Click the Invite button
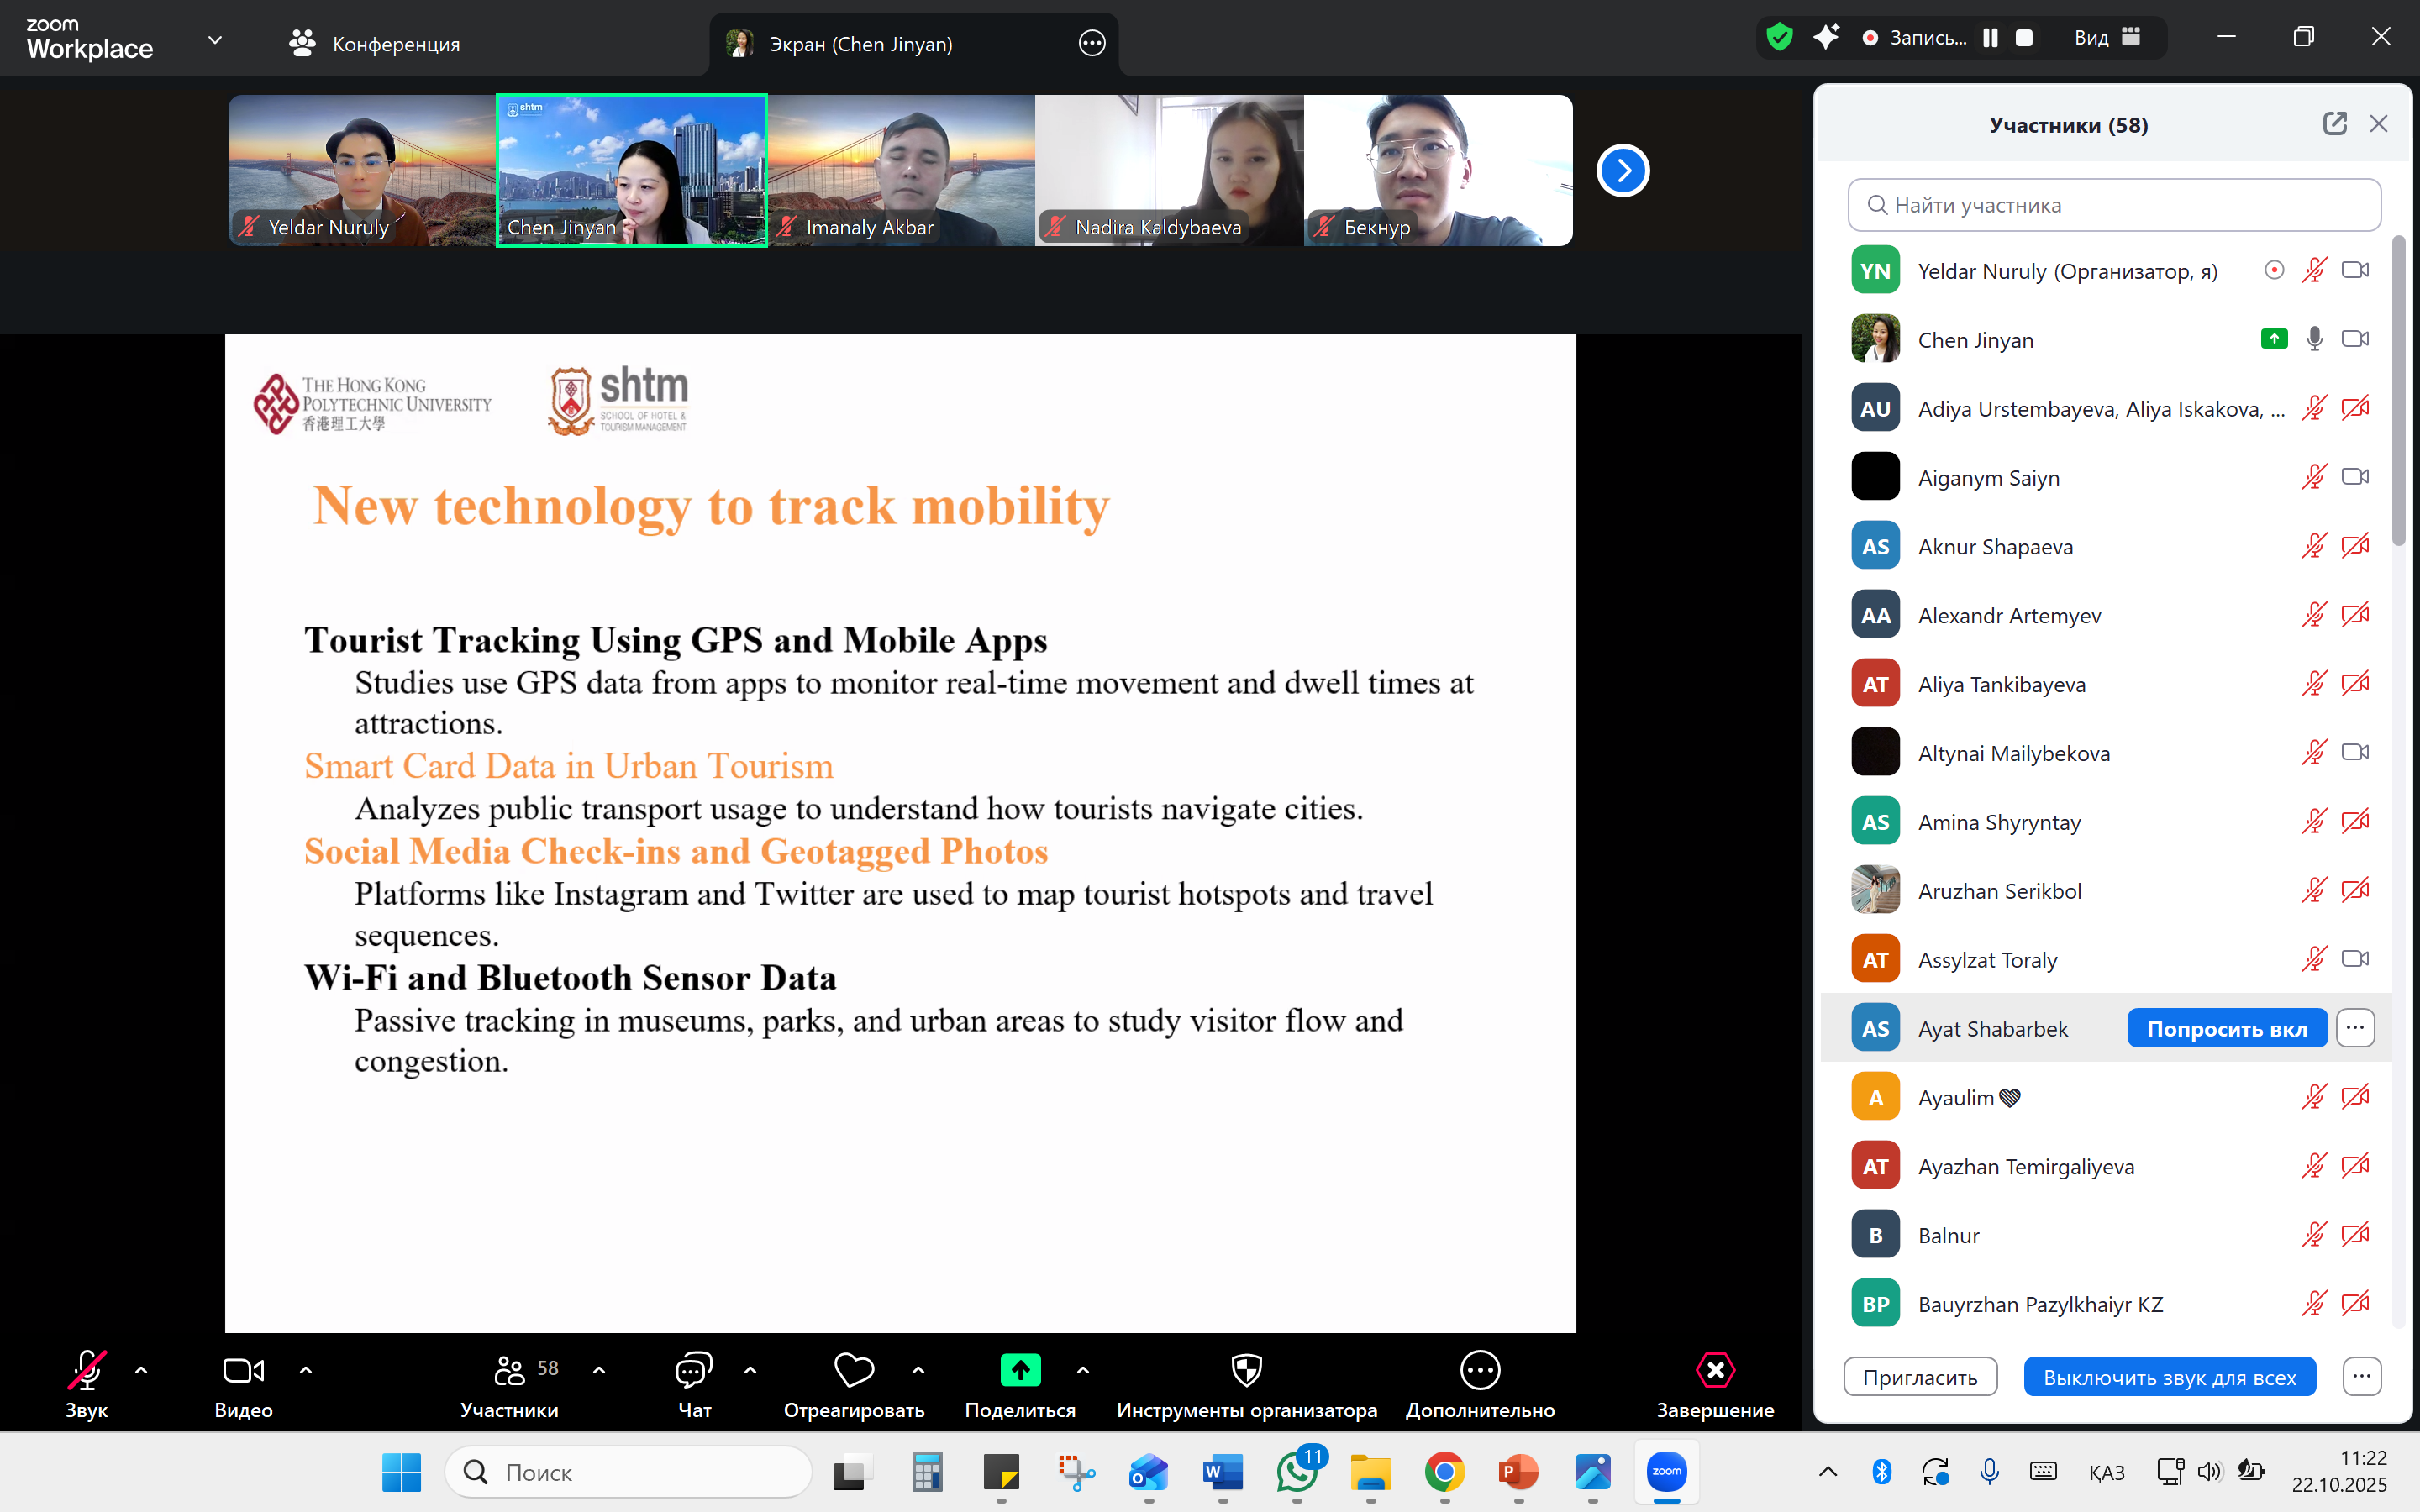This screenshot has width=2420, height=1512. pyautogui.click(x=1920, y=1377)
